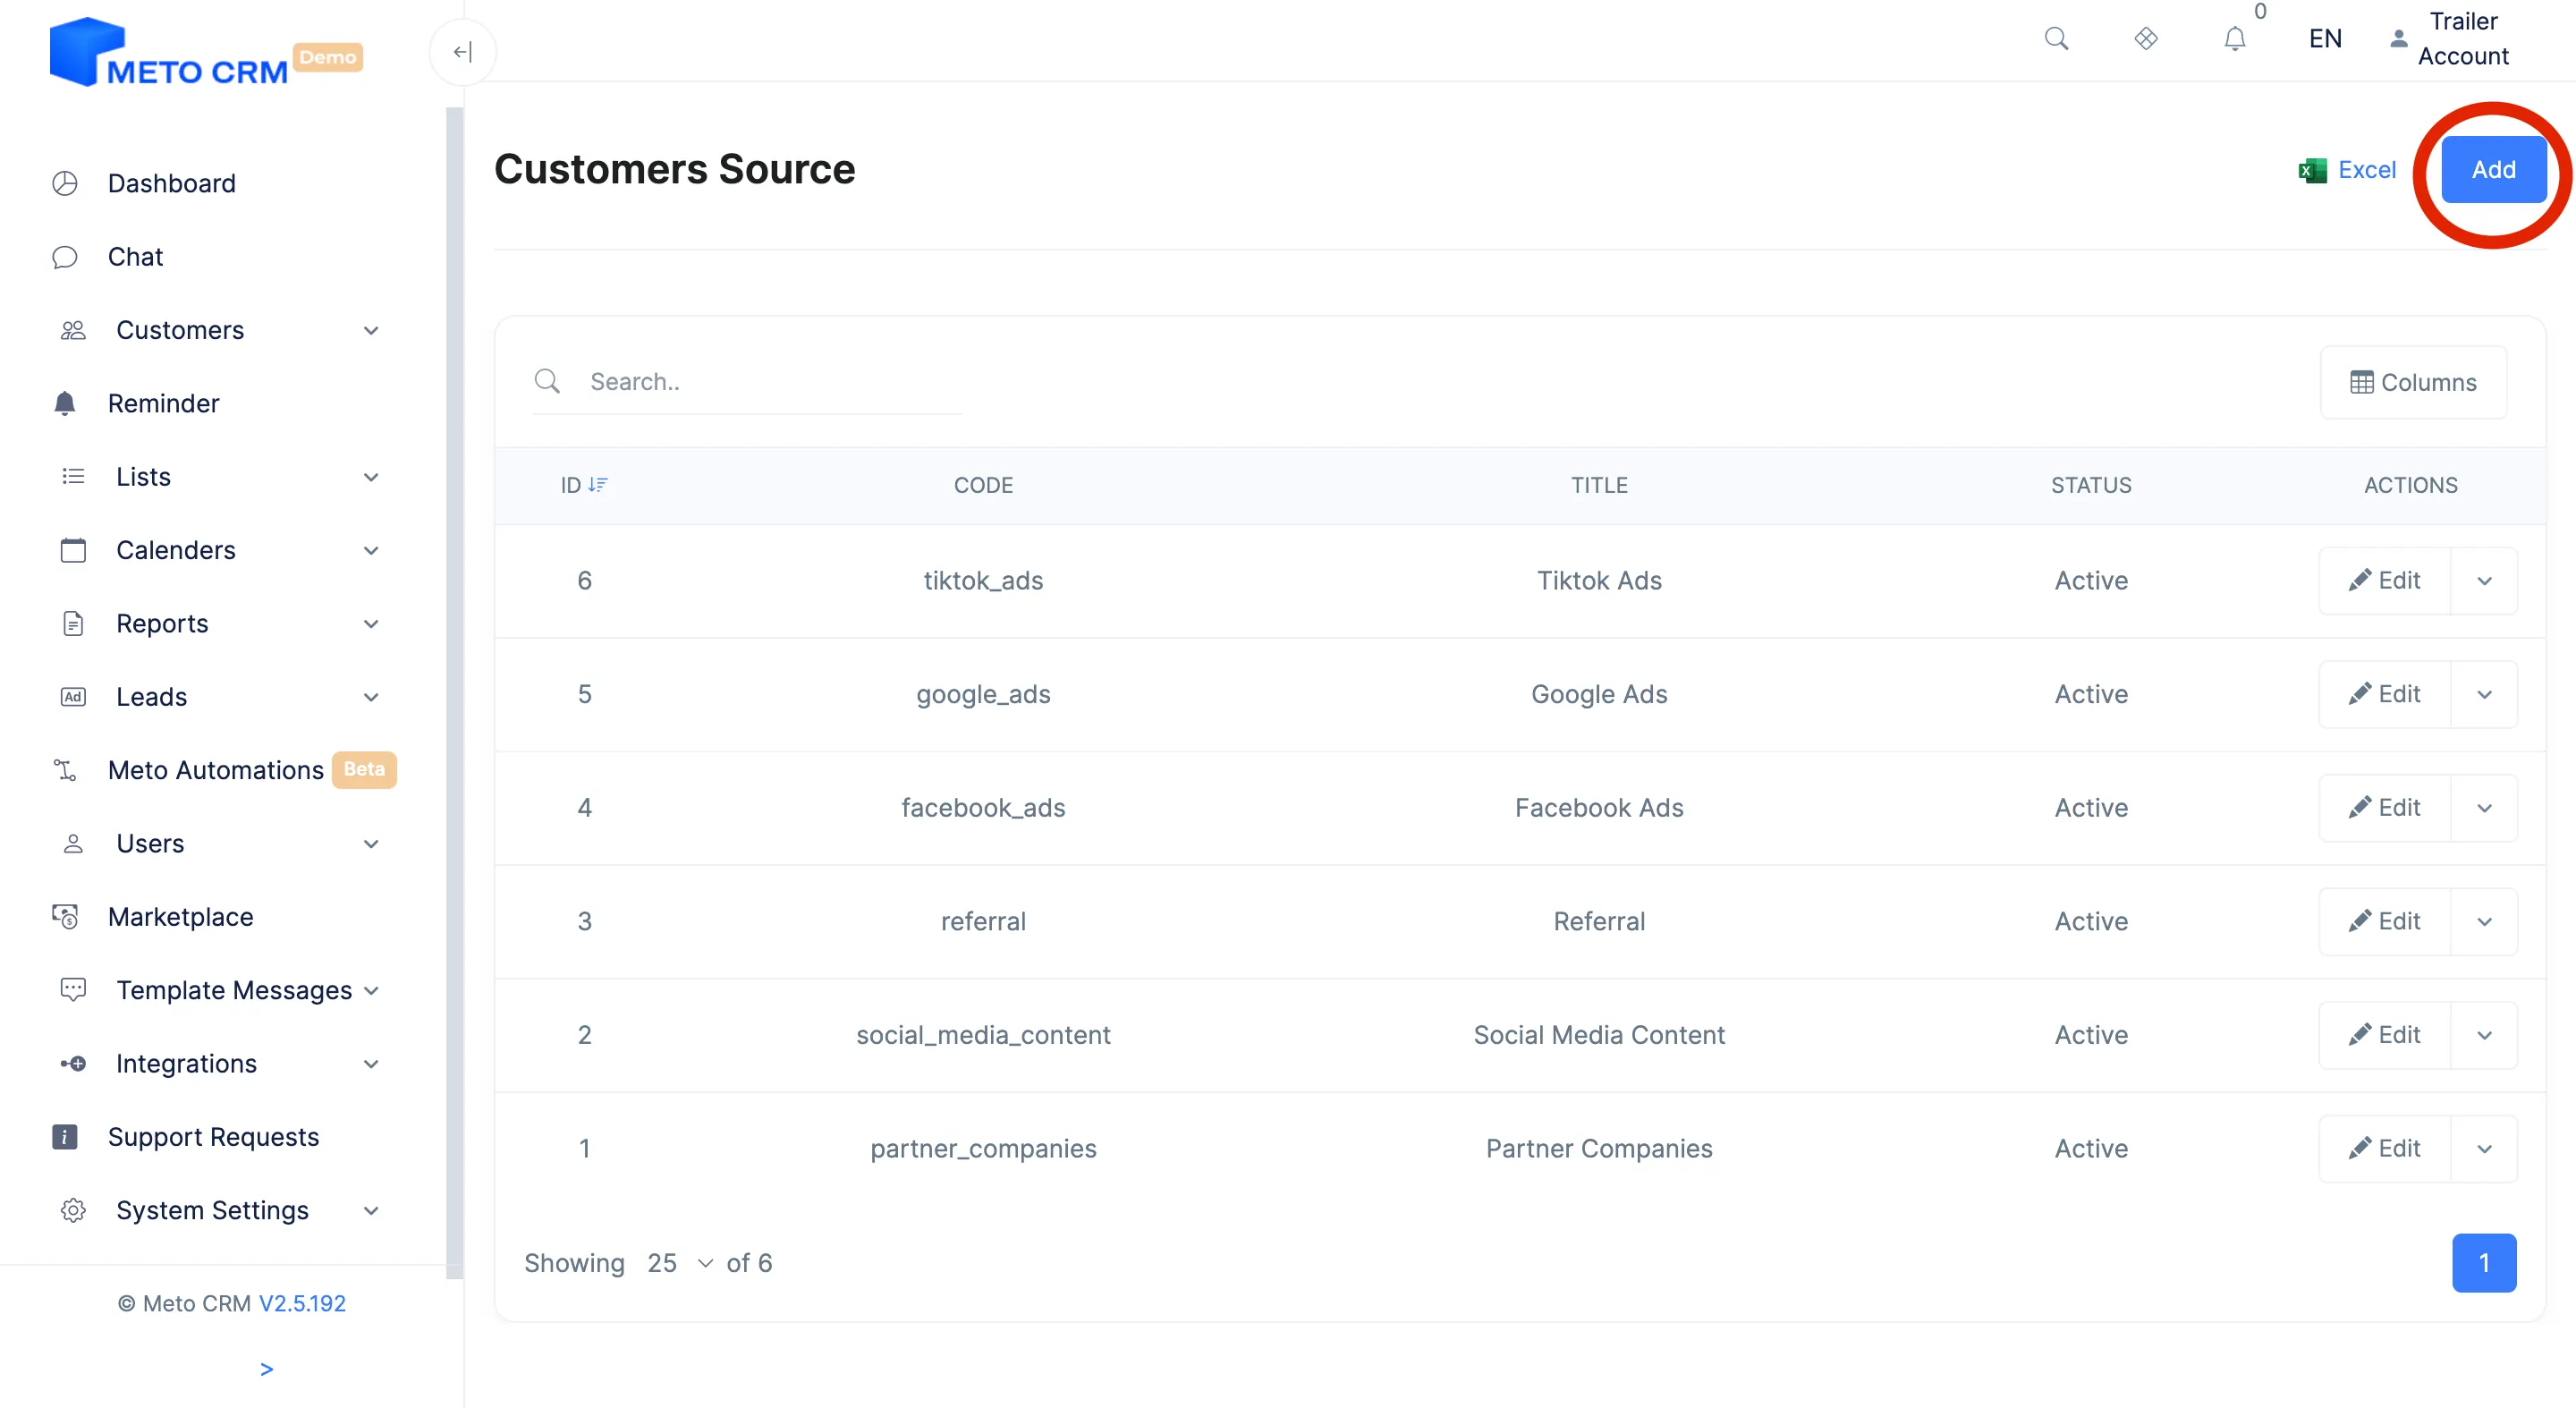Open the actions dropdown for partner_companies row
The width and height of the screenshot is (2576, 1408).
(2484, 1148)
